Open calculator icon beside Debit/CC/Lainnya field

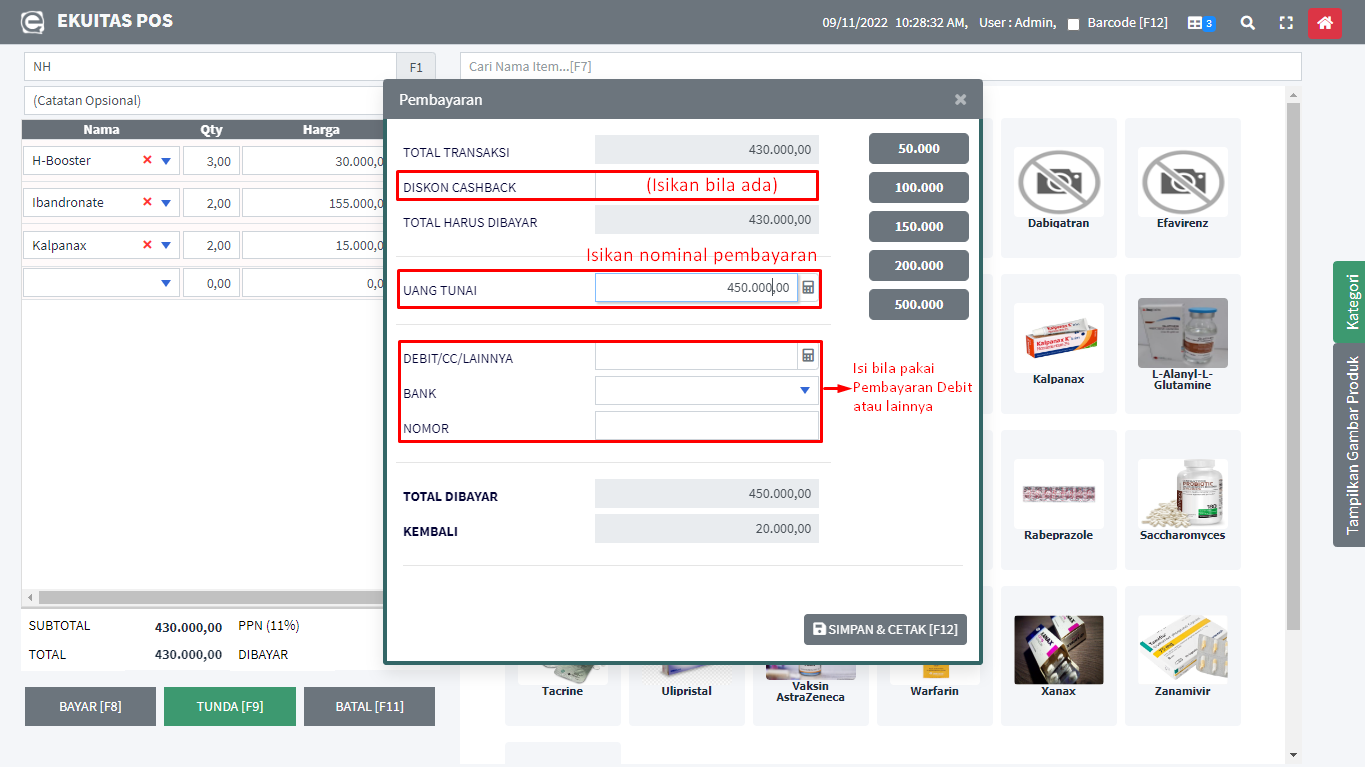(x=808, y=356)
